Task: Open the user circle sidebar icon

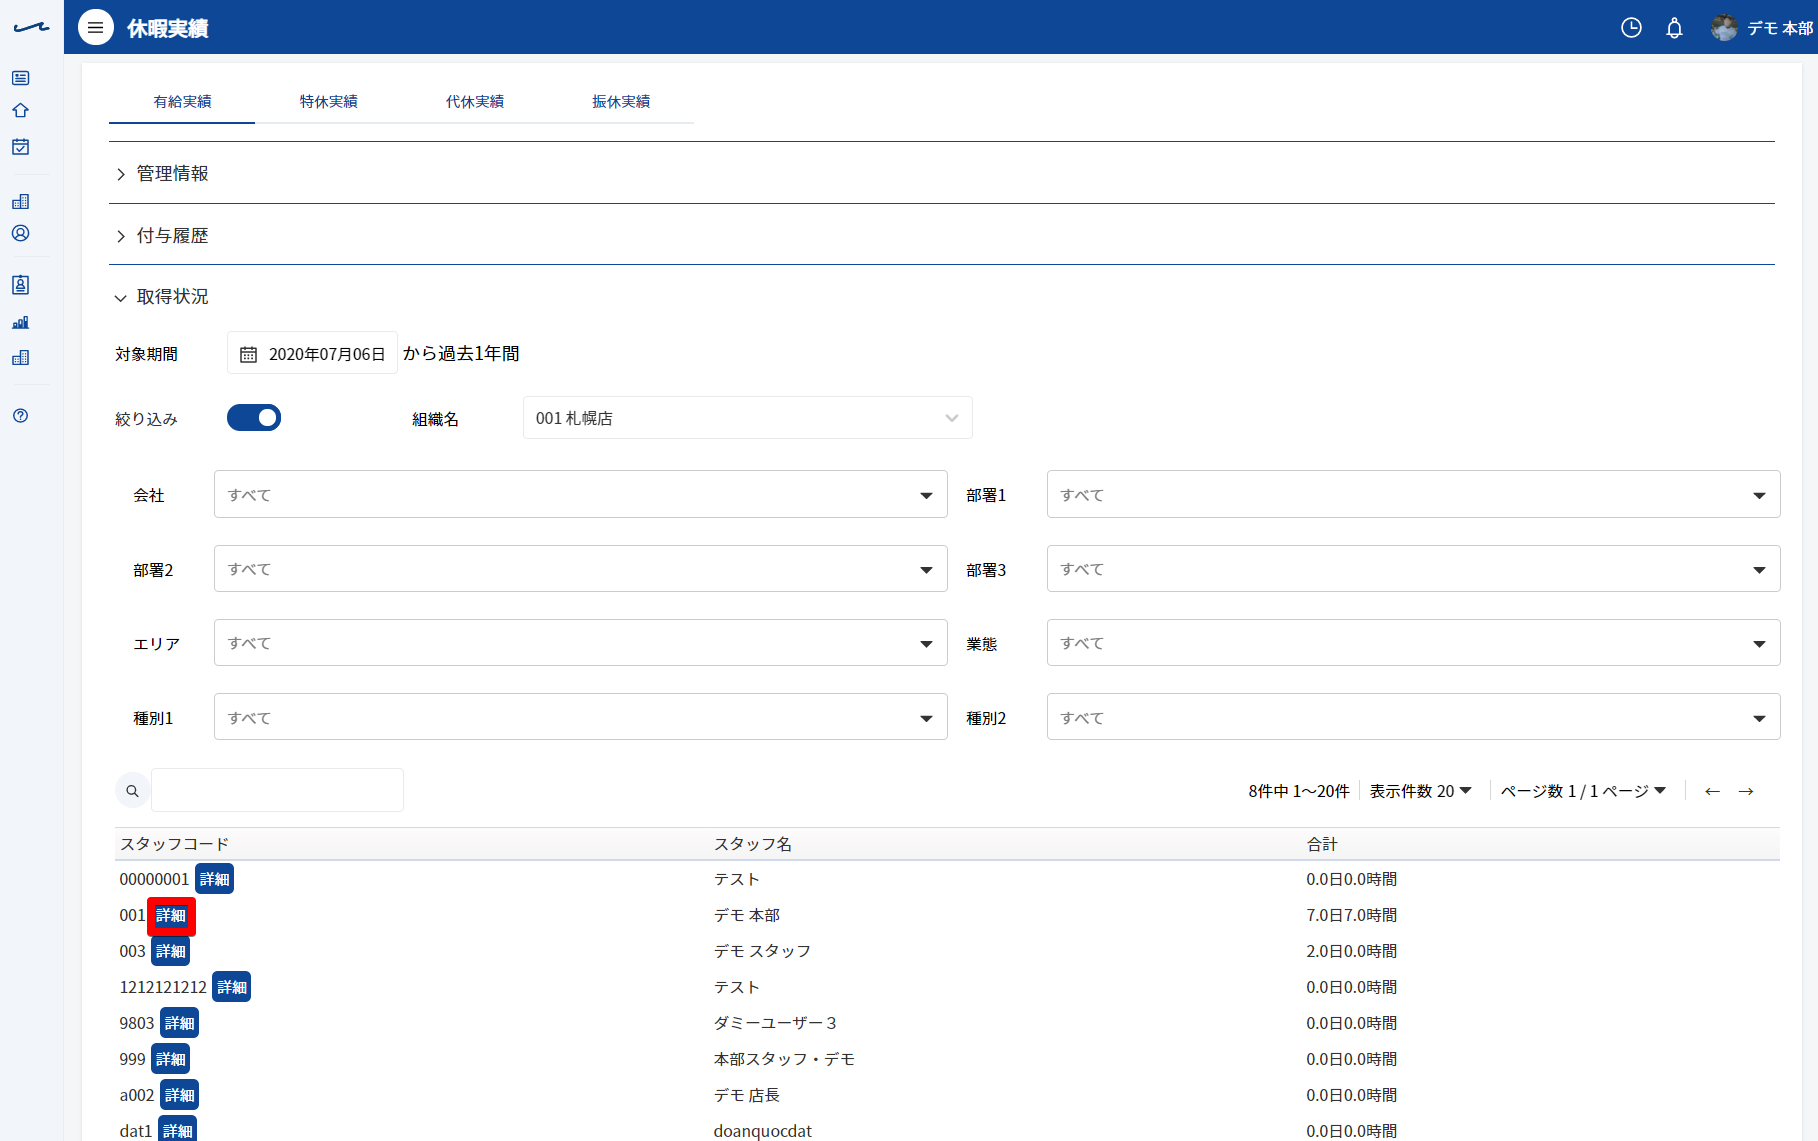Action: pos(20,233)
